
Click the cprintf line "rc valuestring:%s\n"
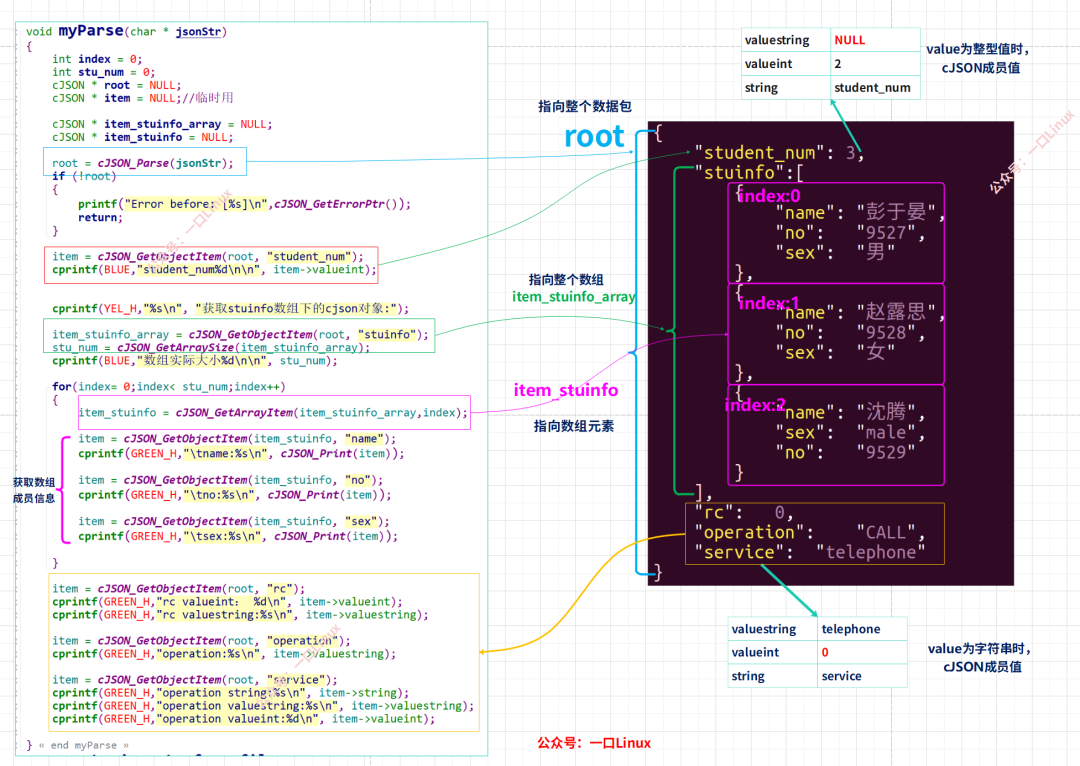coord(240,615)
